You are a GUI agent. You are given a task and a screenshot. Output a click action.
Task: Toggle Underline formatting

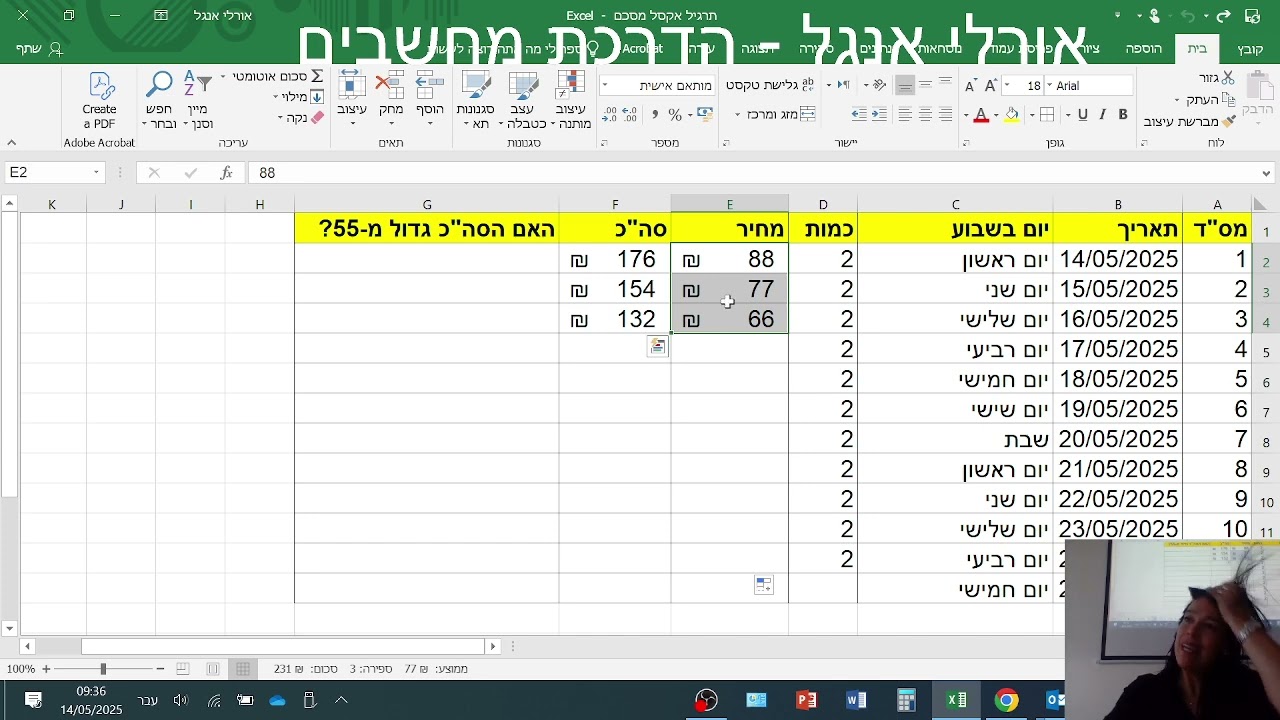pyautogui.click(x=1082, y=115)
